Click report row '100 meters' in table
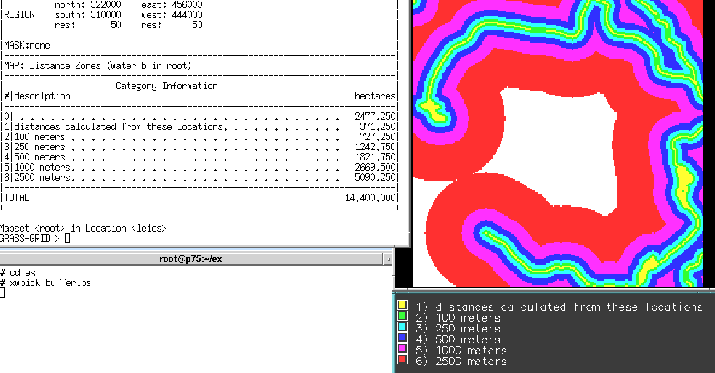This screenshot has width=715, height=373. tap(199, 137)
